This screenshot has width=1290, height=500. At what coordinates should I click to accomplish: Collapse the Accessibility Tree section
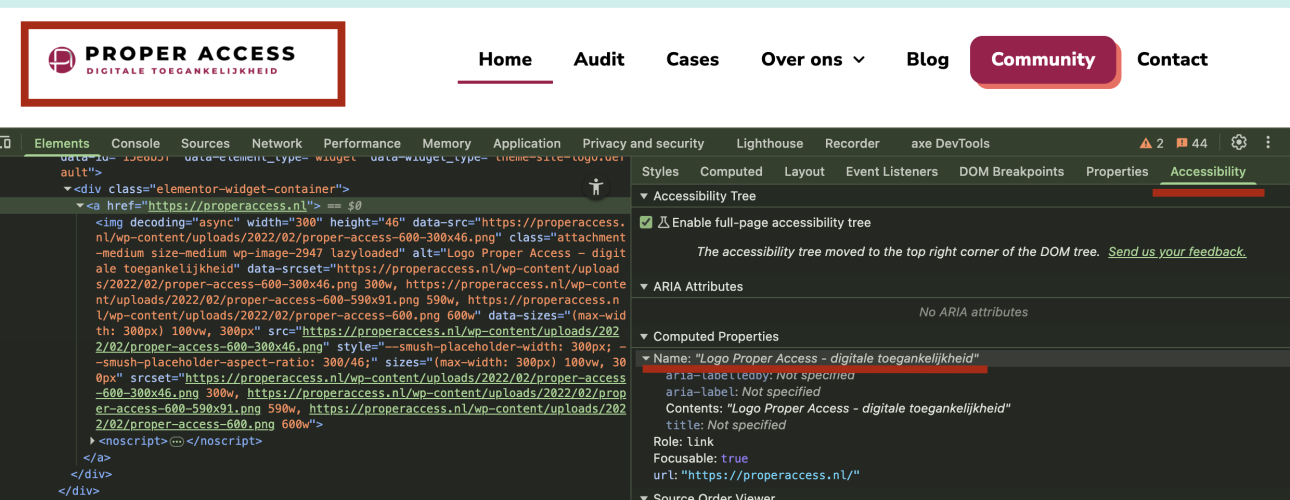click(645, 196)
